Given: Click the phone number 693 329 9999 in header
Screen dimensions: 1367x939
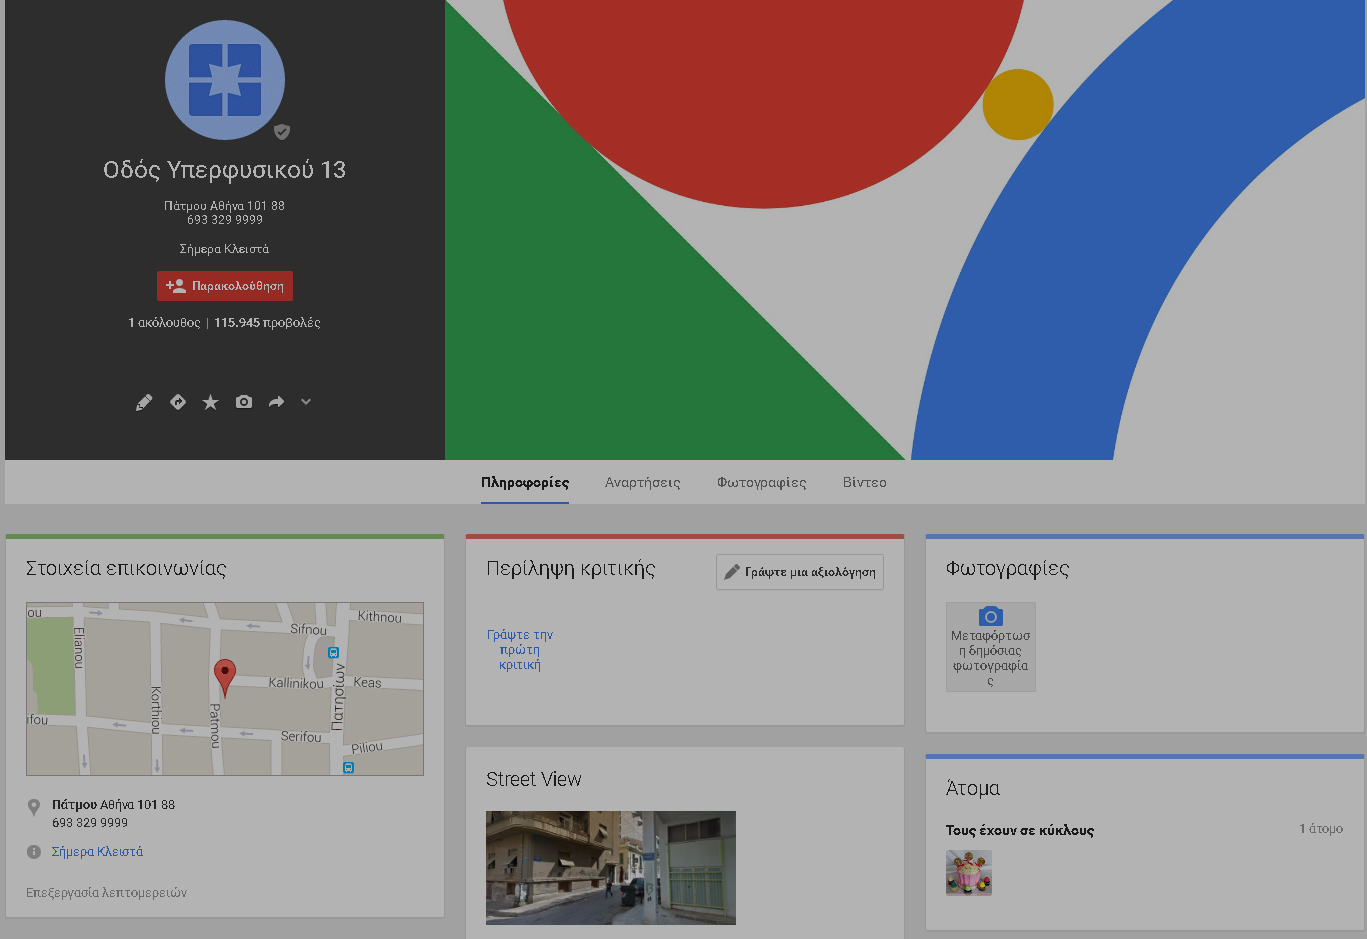Looking at the screenshot, I should pos(225,220).
